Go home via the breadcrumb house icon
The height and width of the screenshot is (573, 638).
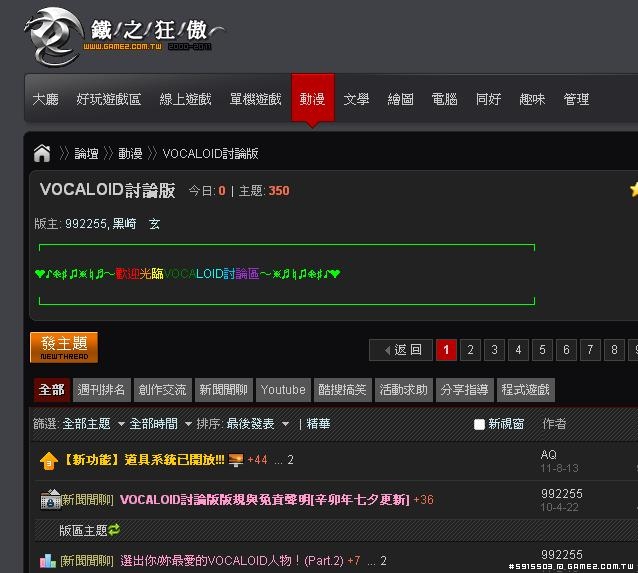42,153
